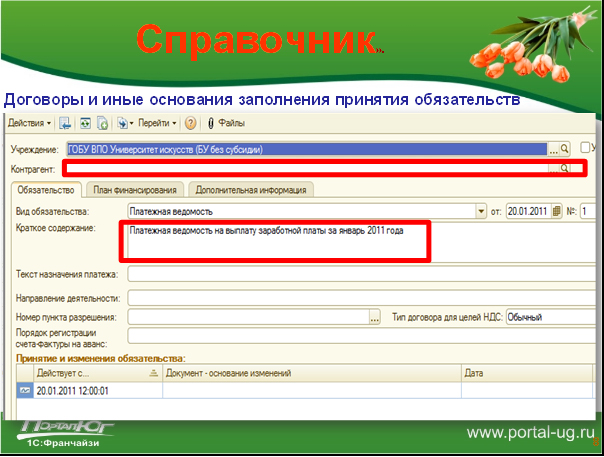604x457 pixels.
Task: Click magnifier icon in Учреждение field
Action: tap(565, 150)
